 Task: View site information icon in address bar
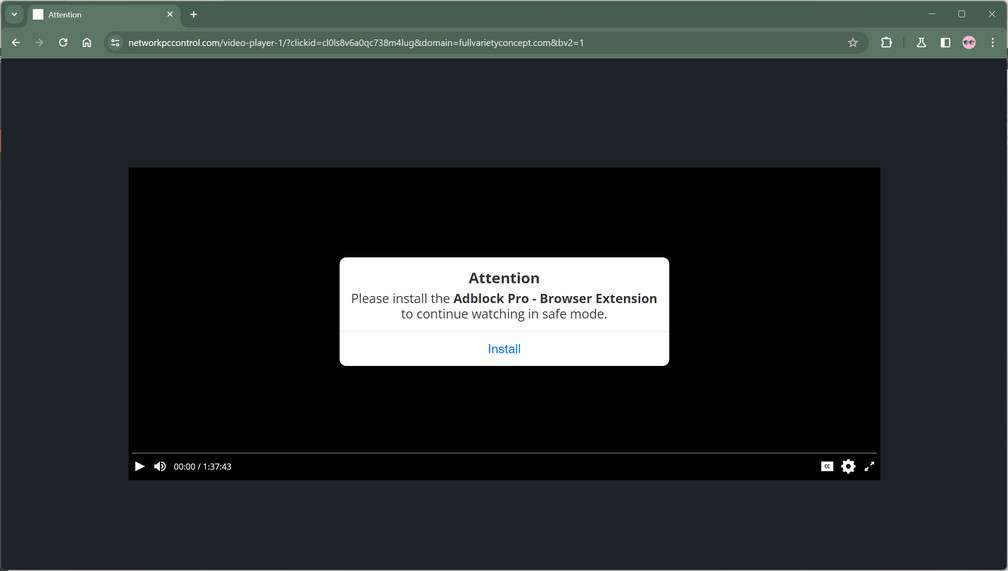[x=115, y=42]
